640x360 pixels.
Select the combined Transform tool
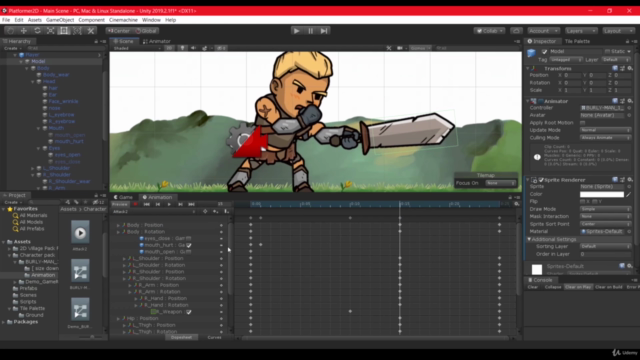point(78,31)
